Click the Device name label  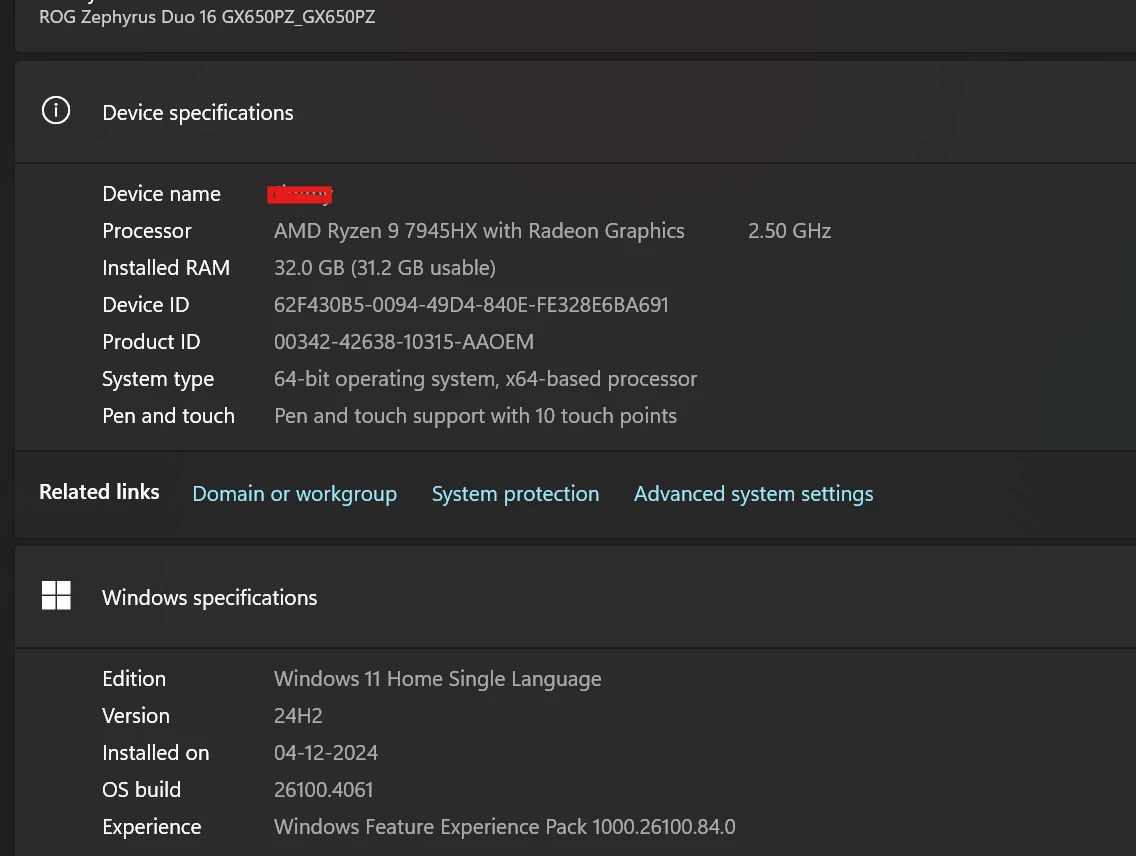[162, 194]
